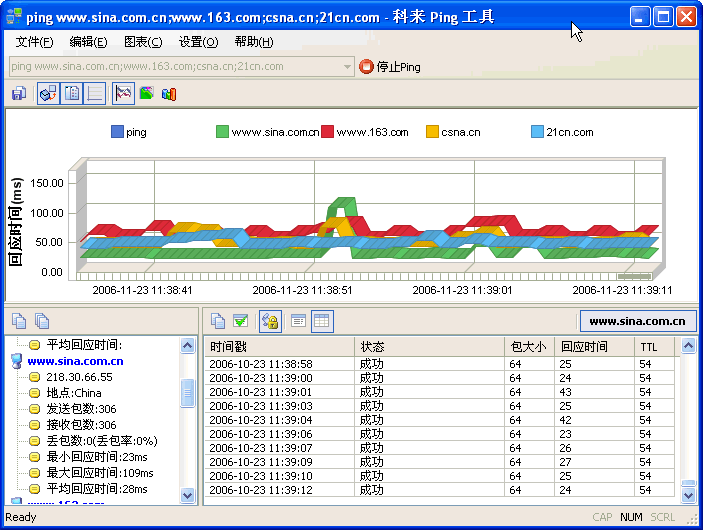Switch to the line chart view
The image size is (703, 530).
(123, 94)
